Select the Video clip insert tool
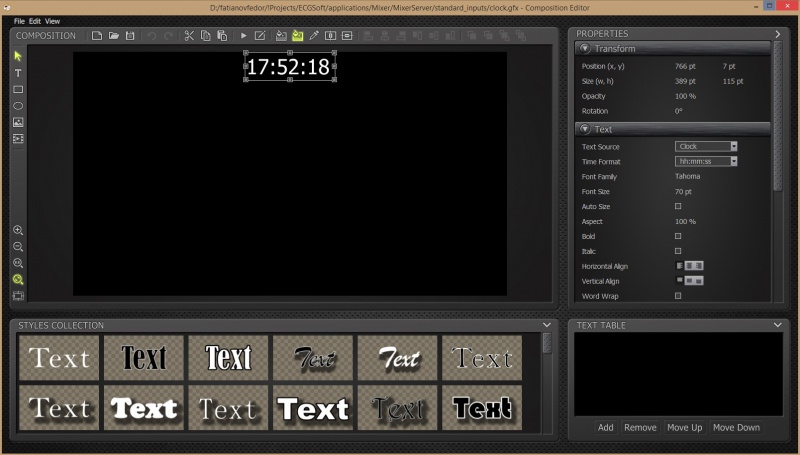 (x=18, y=139)
